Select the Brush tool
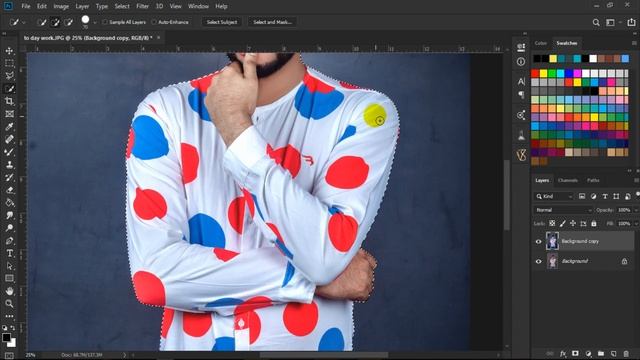Screen dimensions: 640x360 click(9, 152)
